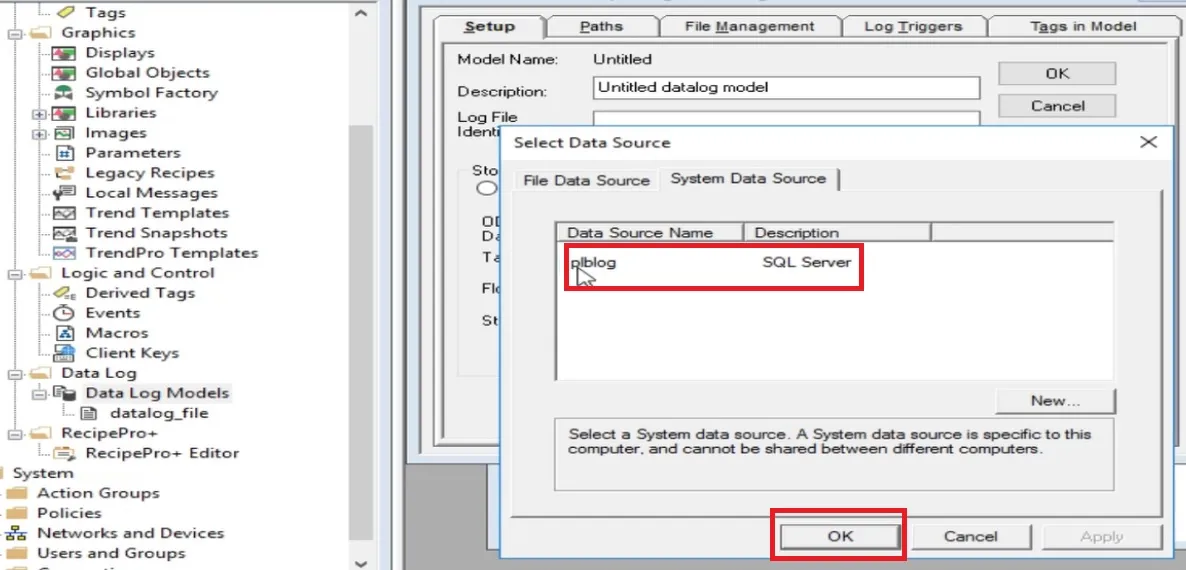The width and height of the screenshot is (1186, 570).
Task: Collapse the Graphics tree node
Action: [14, 33]
